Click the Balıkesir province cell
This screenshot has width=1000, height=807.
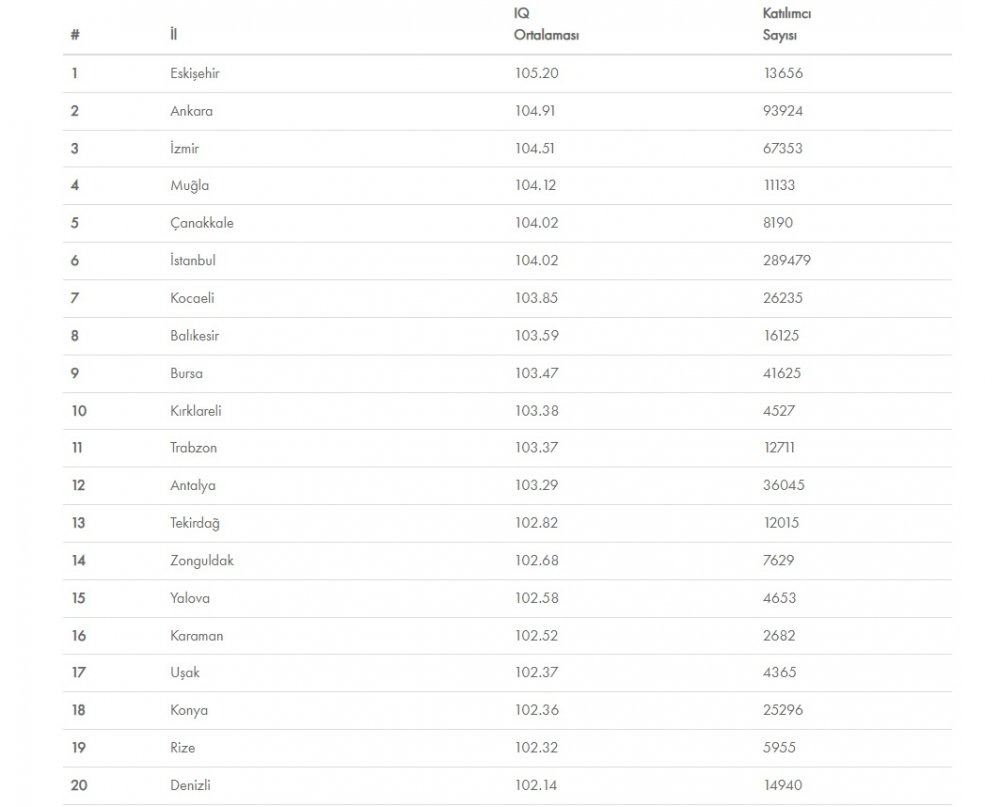pos(194,336)
